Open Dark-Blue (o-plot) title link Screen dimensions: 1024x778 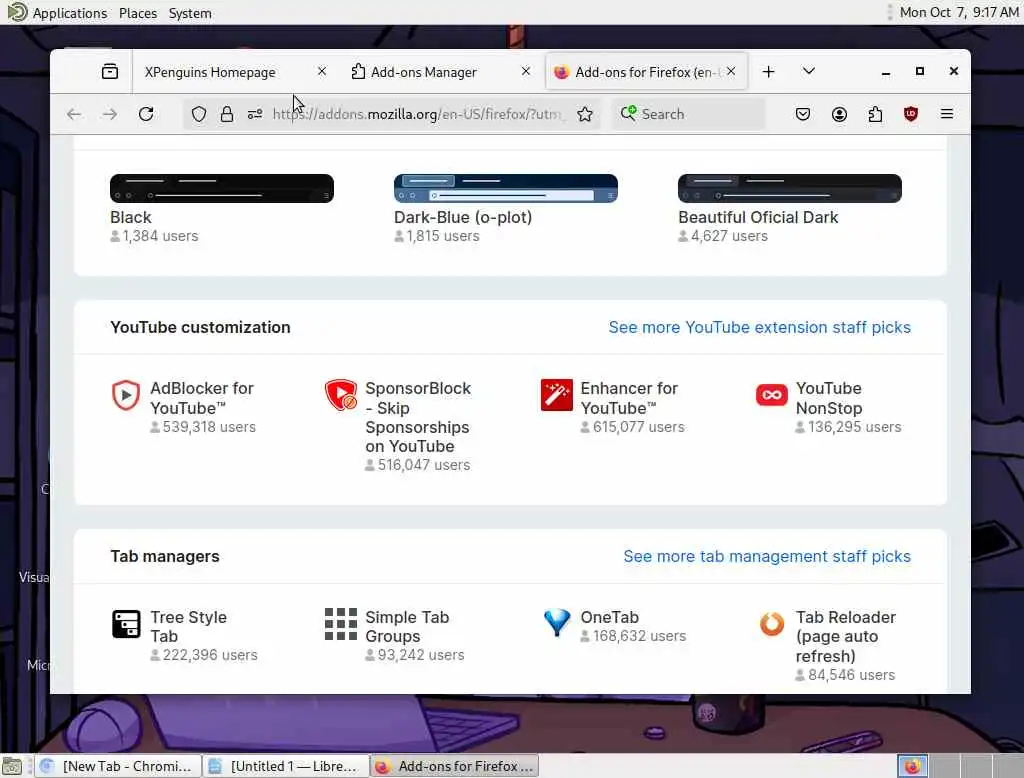tap(463, 218)
